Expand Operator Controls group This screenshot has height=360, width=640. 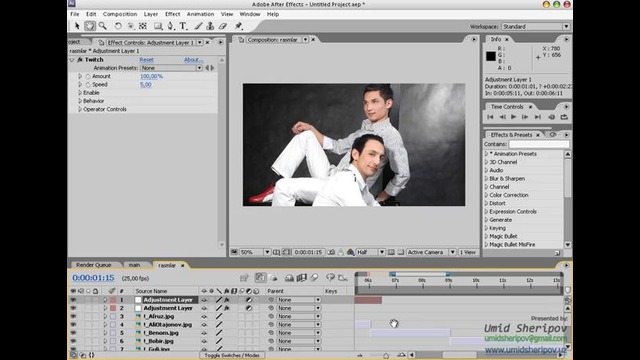coord(80,109)
